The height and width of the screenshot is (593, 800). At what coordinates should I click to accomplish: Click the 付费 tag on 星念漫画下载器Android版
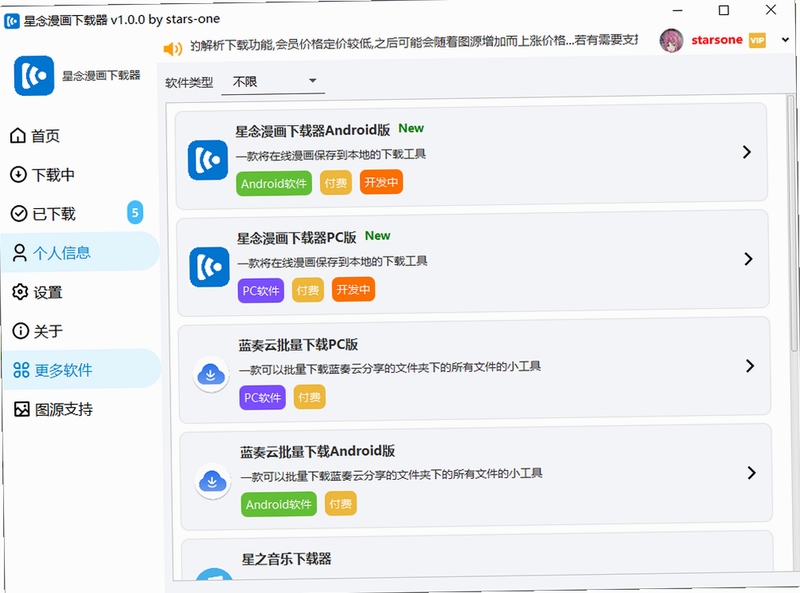(336, 183)
